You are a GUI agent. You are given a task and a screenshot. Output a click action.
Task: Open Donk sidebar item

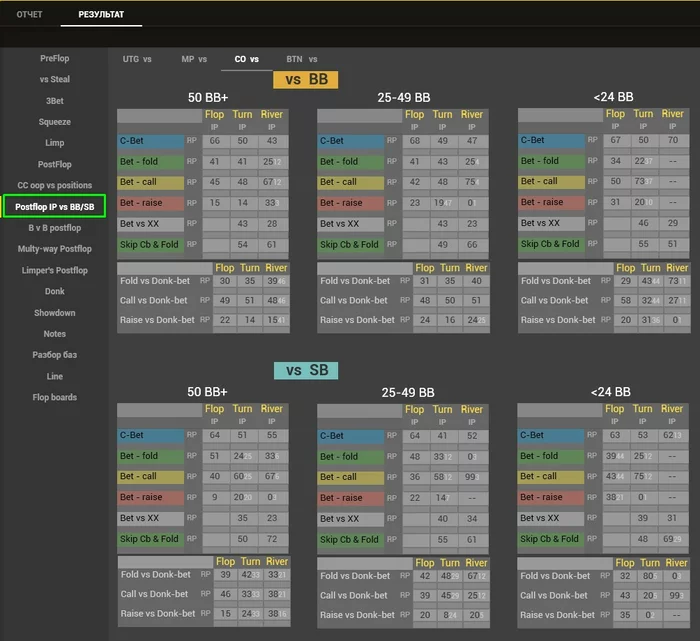pyautogui.click(x=54, y=291)
